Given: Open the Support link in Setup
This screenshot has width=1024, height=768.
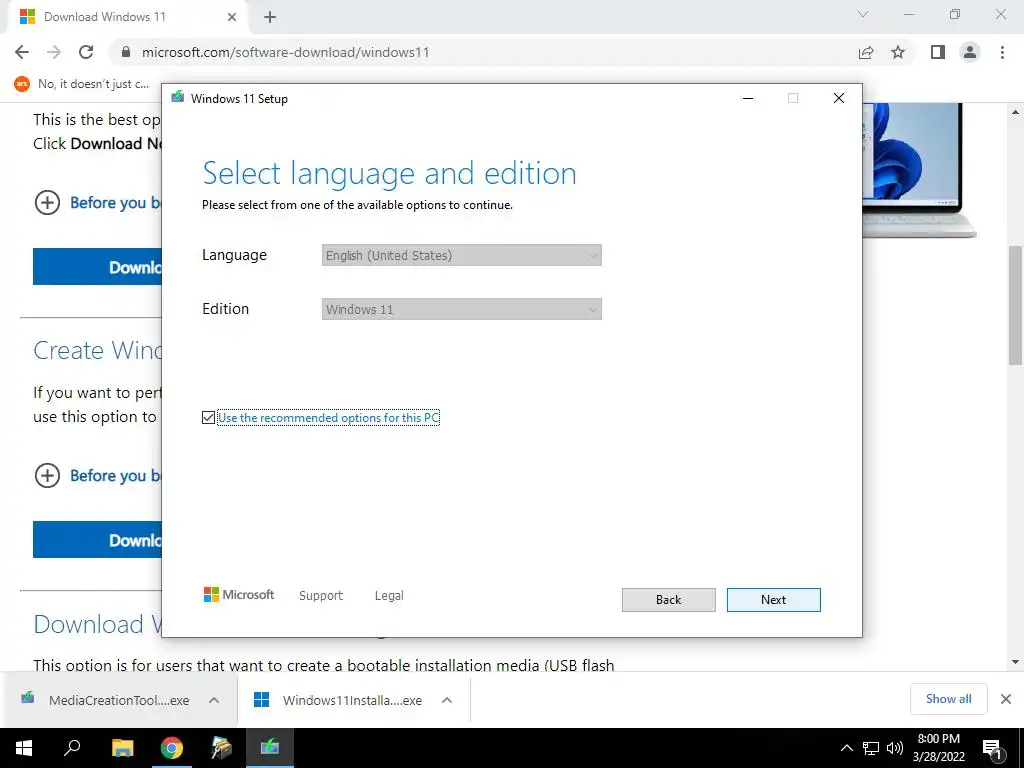Looking at the screenshot, I should click(321, 596).
